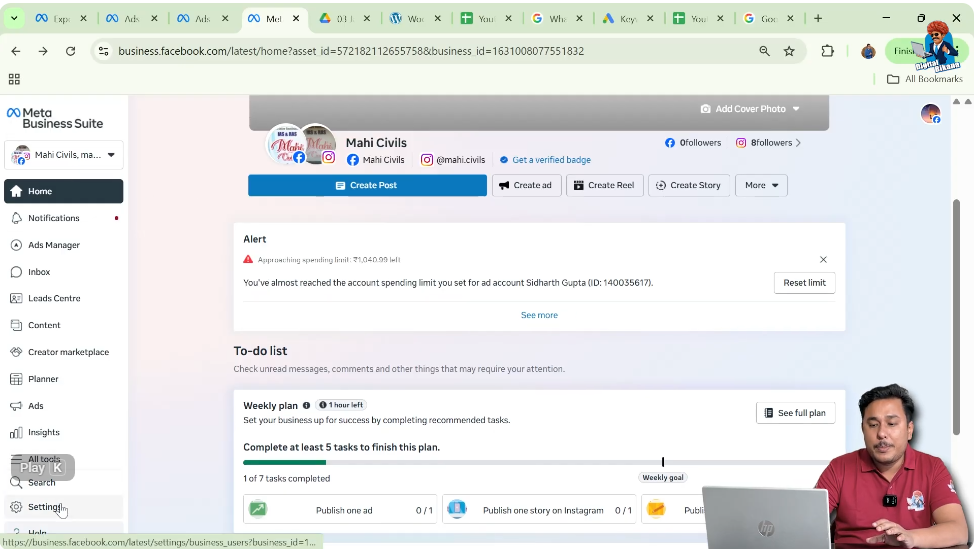Bookmark this page with the star icon
974x549 pixels.
[x=789, y=51]
